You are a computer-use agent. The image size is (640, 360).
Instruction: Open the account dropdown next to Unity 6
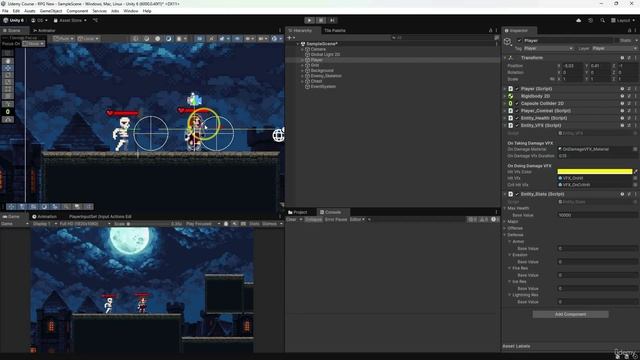tap(40, 20)
